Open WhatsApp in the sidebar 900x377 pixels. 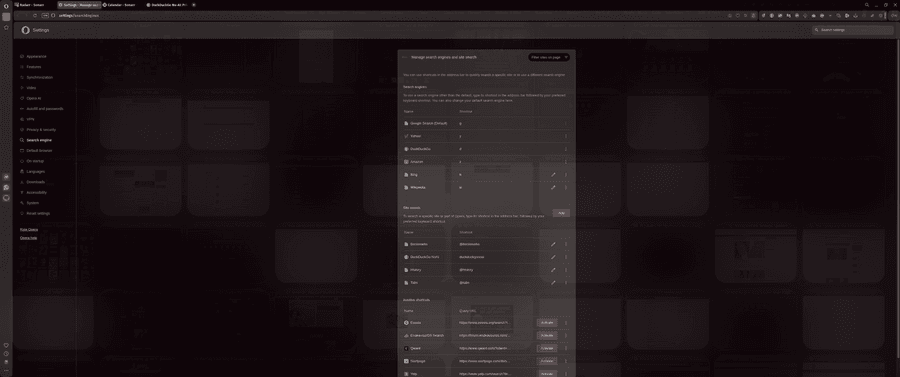tap(6, 188)
